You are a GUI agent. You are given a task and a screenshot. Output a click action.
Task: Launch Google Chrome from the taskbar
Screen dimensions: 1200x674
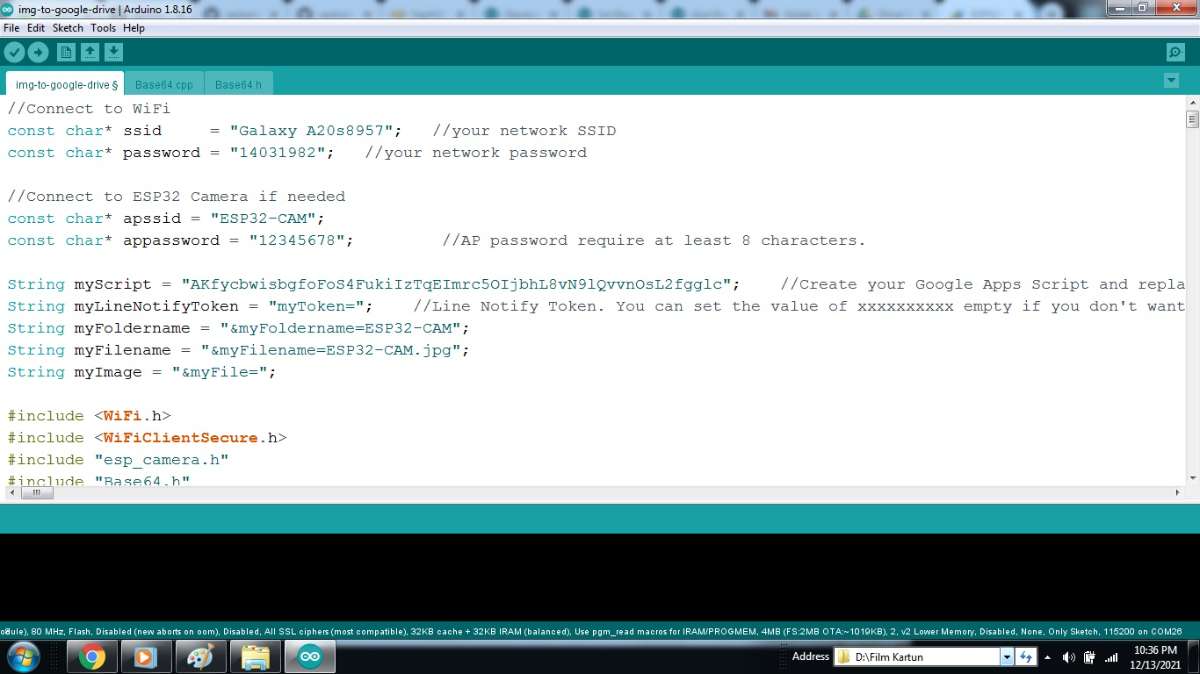click(x=92, y=657)
